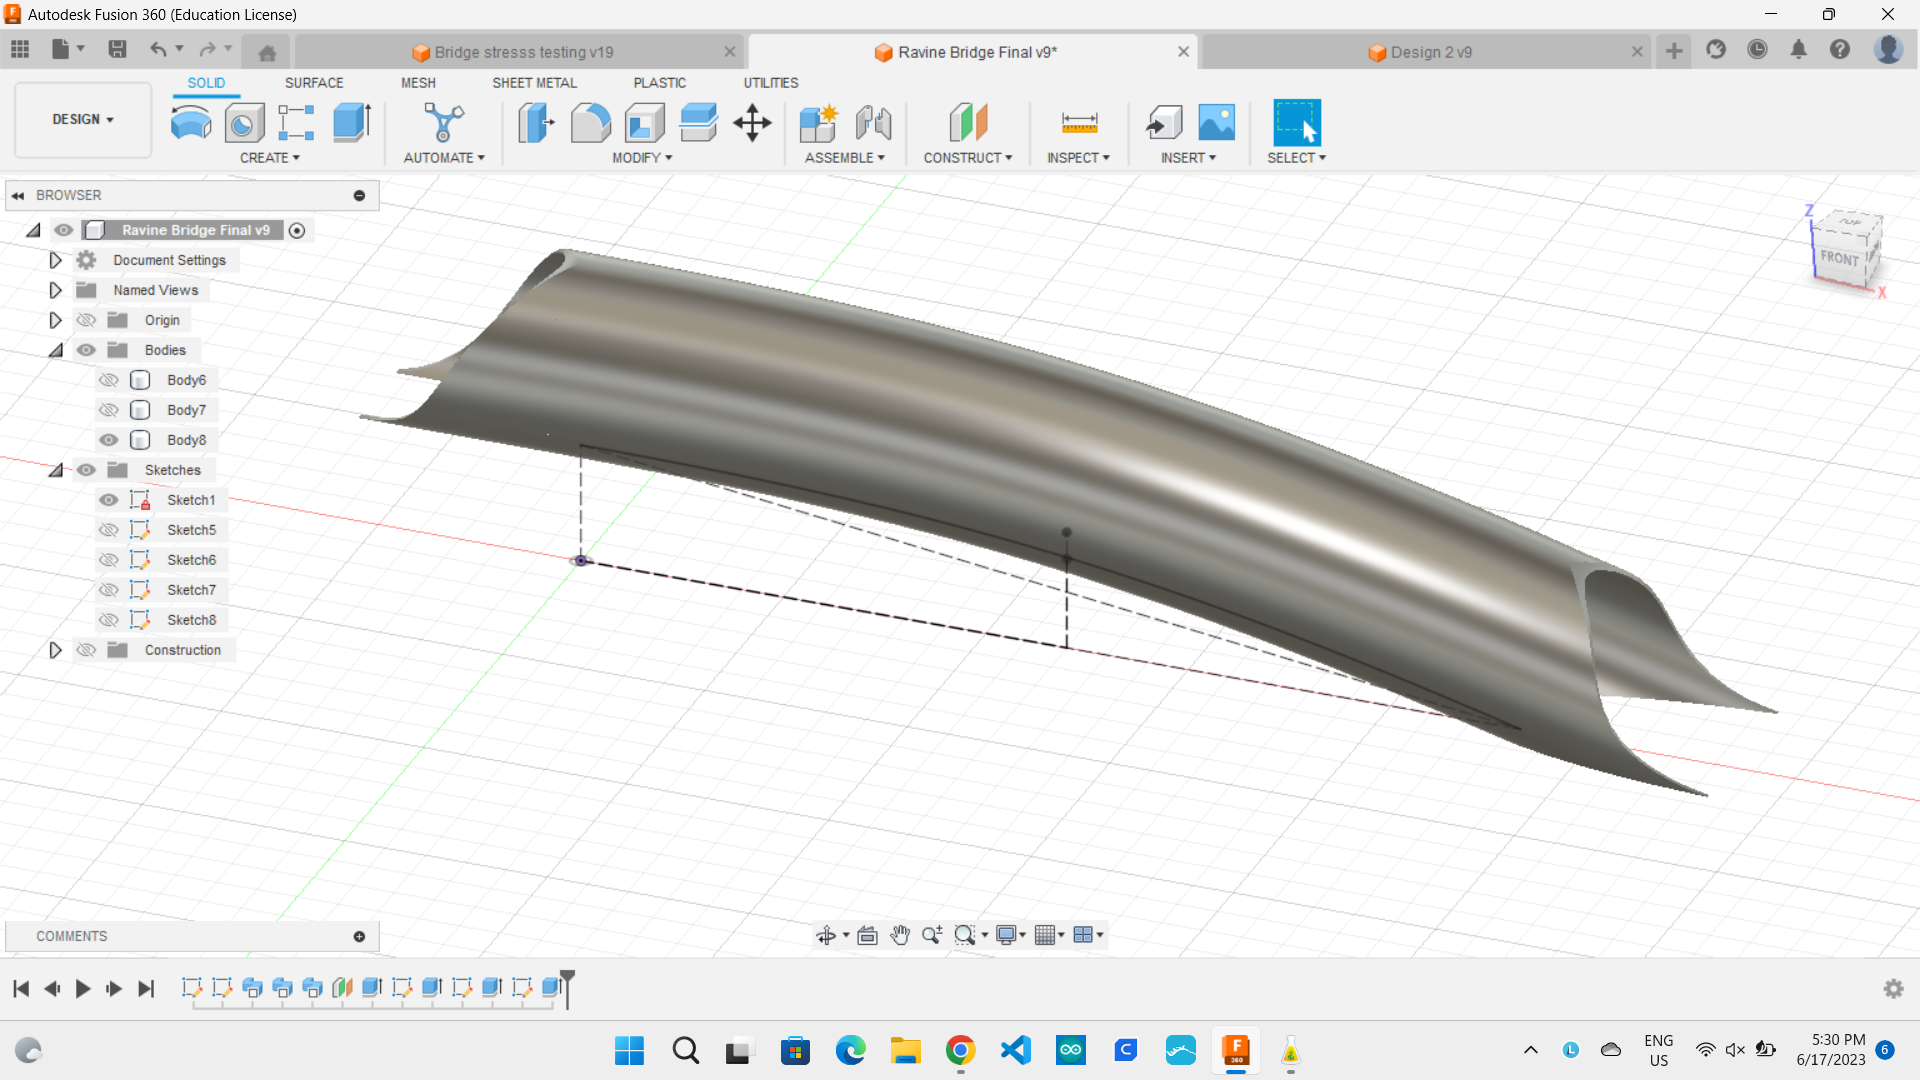
Task: Show the hidden Body6 body
Action: (108, 379)
